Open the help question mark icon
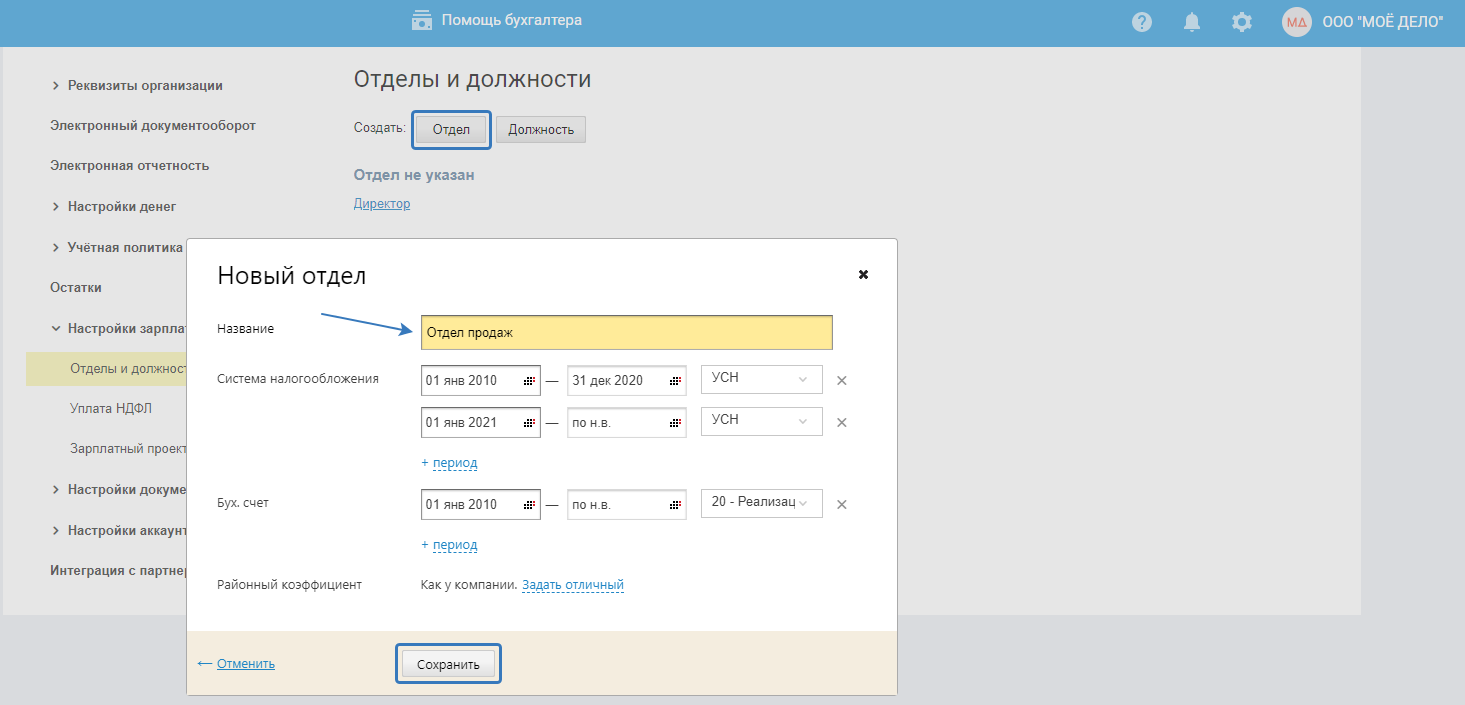This screenshot has height=705, width=1465. [x=1142, y=22]
